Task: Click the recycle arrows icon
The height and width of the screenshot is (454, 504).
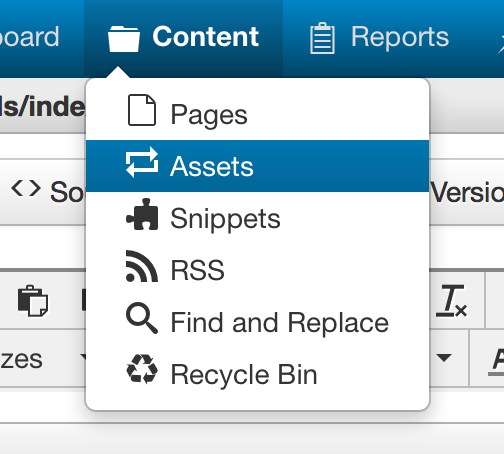Action: point(142,369)
